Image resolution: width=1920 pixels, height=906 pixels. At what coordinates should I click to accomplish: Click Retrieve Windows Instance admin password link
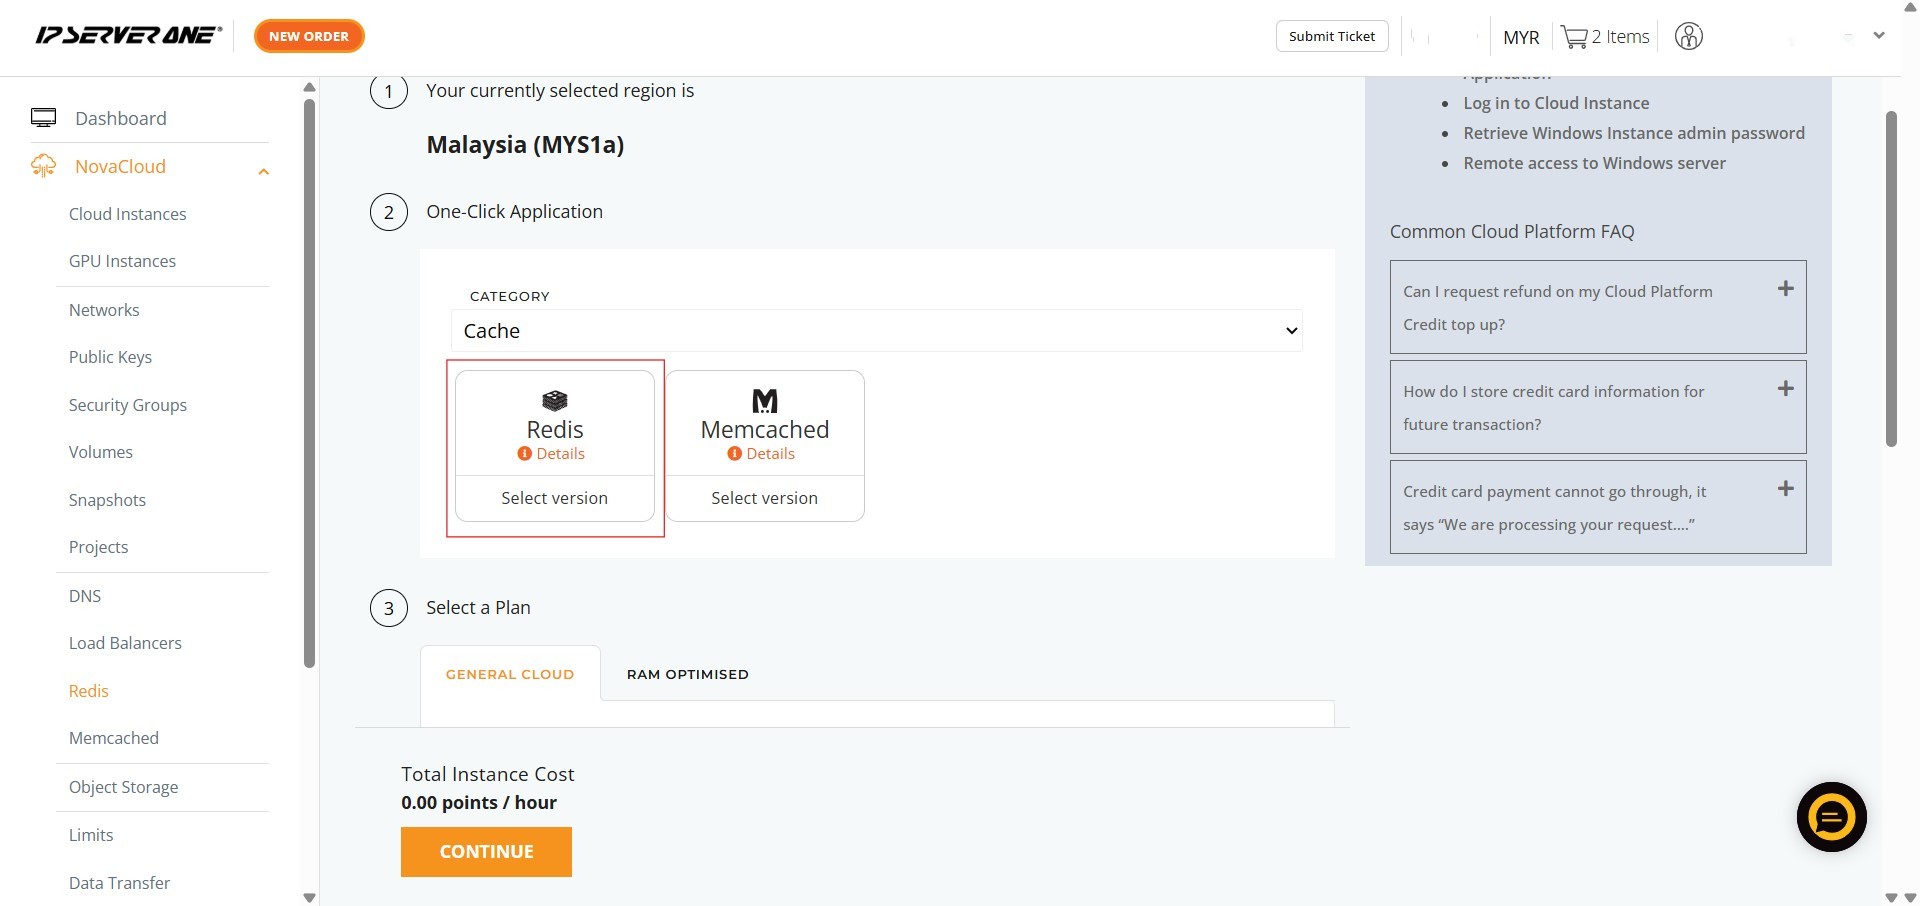coord(1633,133)
